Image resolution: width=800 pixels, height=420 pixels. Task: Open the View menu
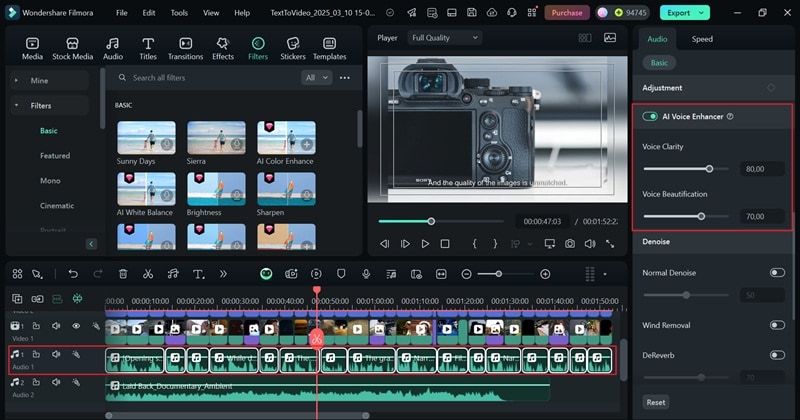[x=211, y=13]
